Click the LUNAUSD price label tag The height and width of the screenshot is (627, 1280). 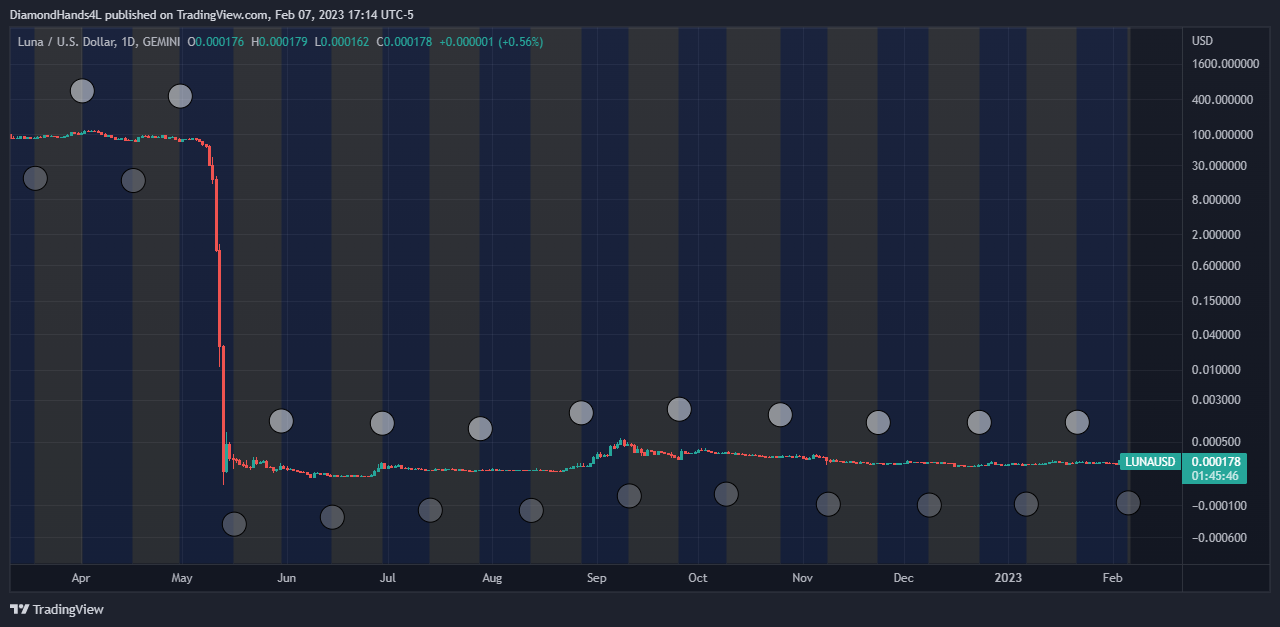click(x=1150, y=462)
